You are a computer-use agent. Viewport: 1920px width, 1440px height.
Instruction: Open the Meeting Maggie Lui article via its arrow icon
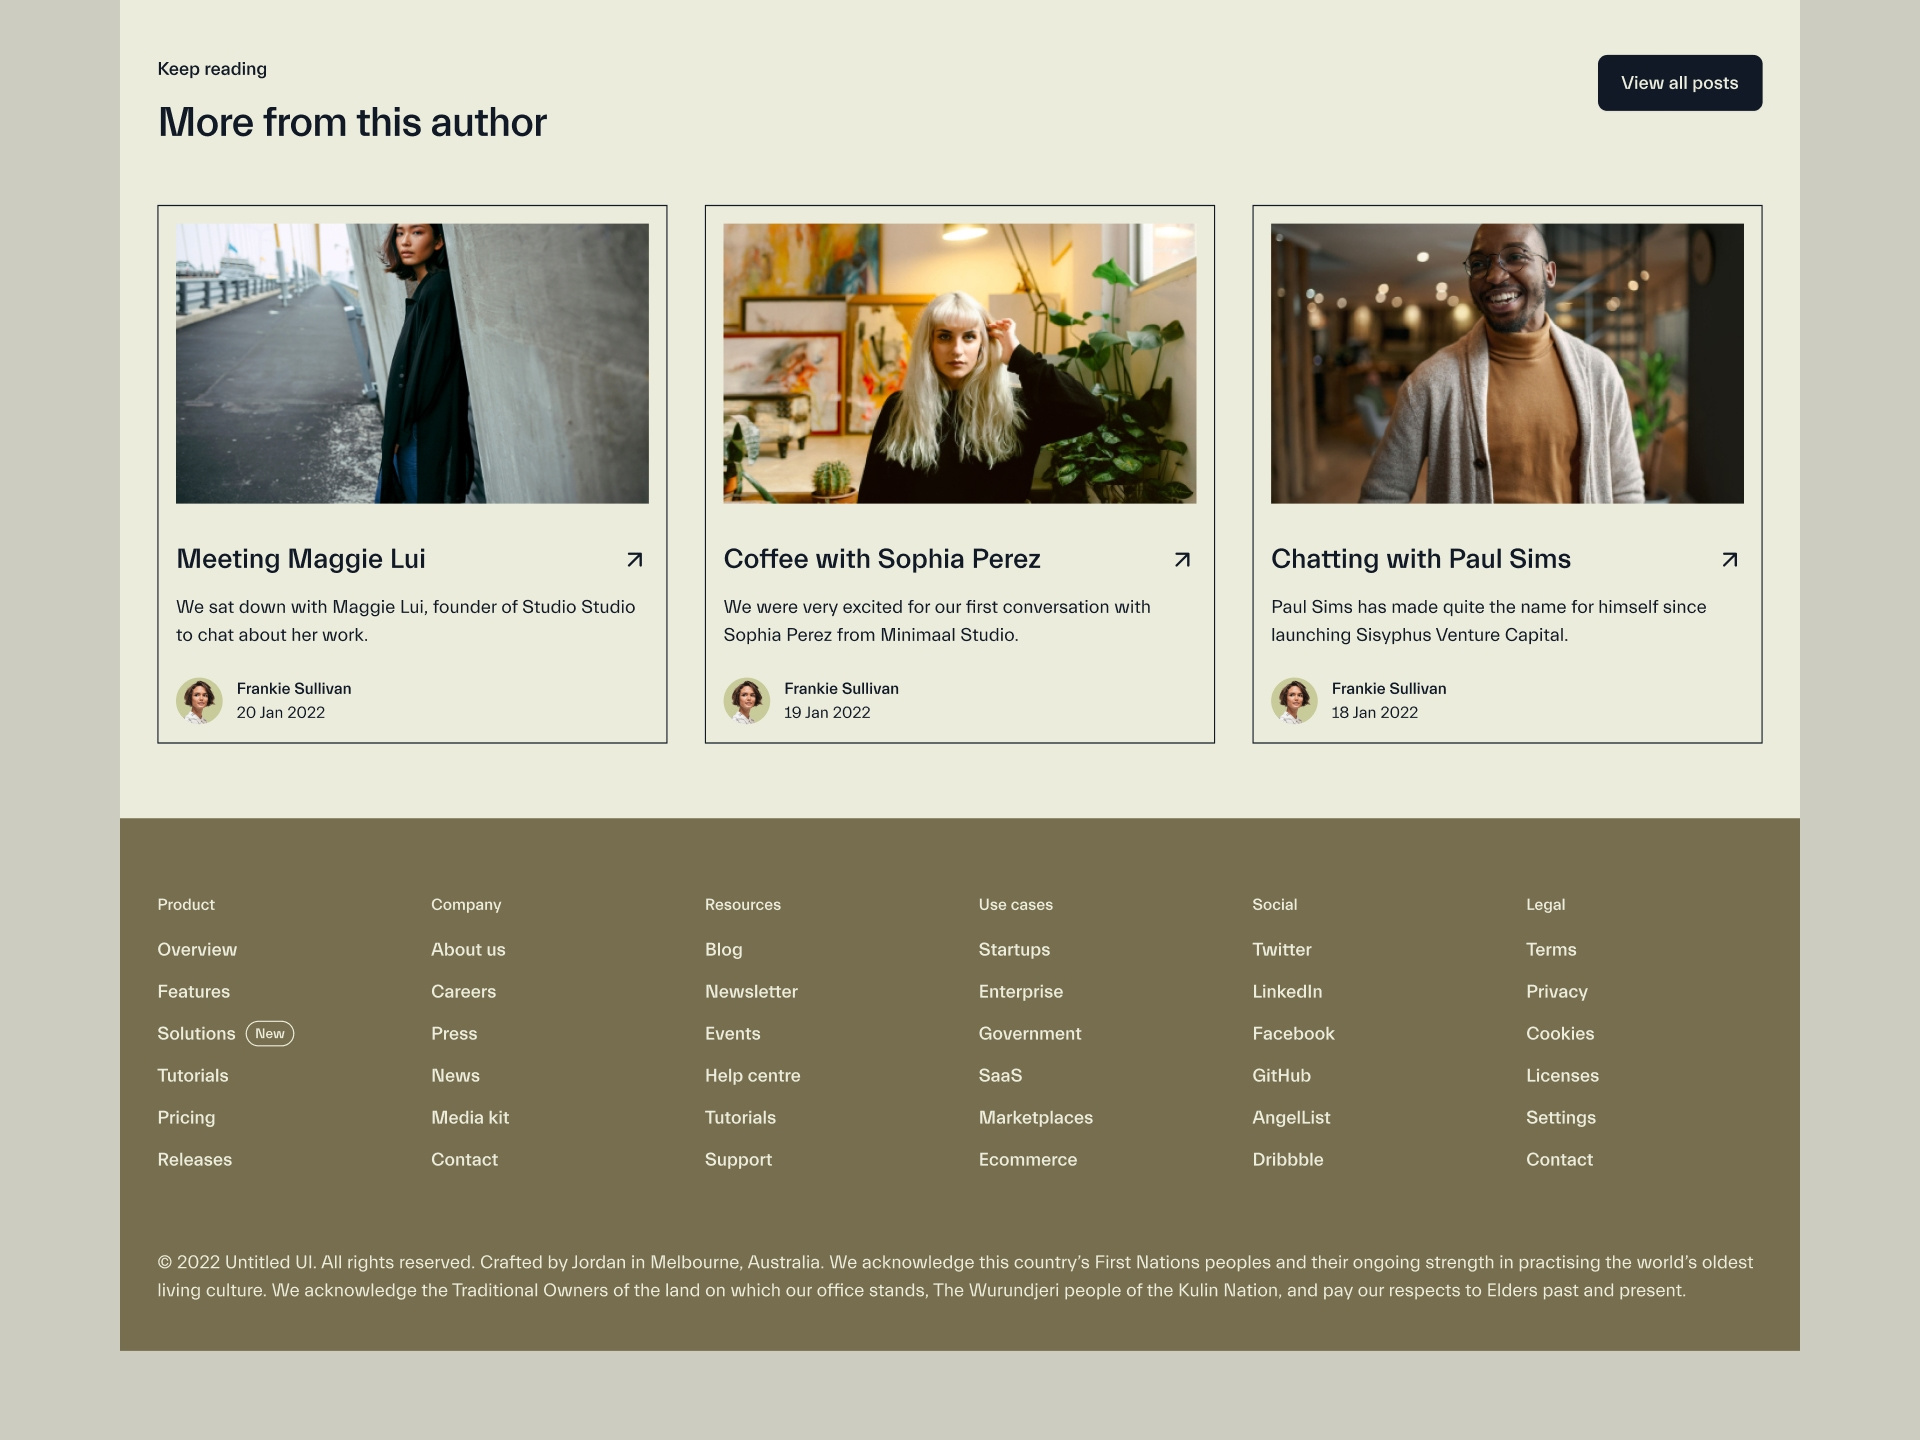click(635, 560)
